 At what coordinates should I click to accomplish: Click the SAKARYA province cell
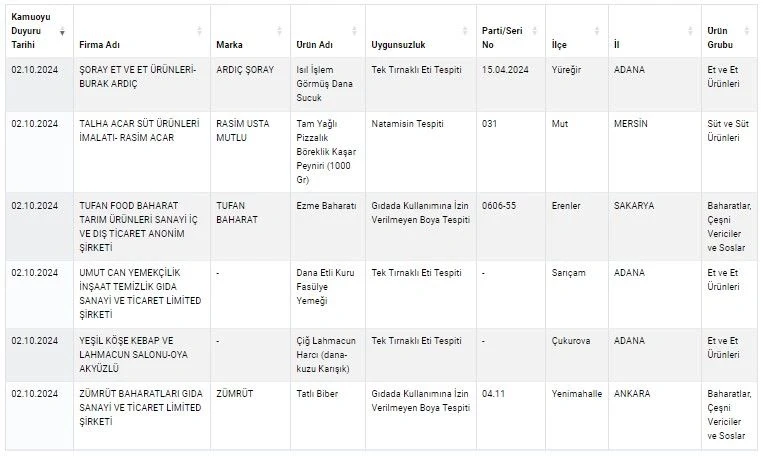pos(655,226)
